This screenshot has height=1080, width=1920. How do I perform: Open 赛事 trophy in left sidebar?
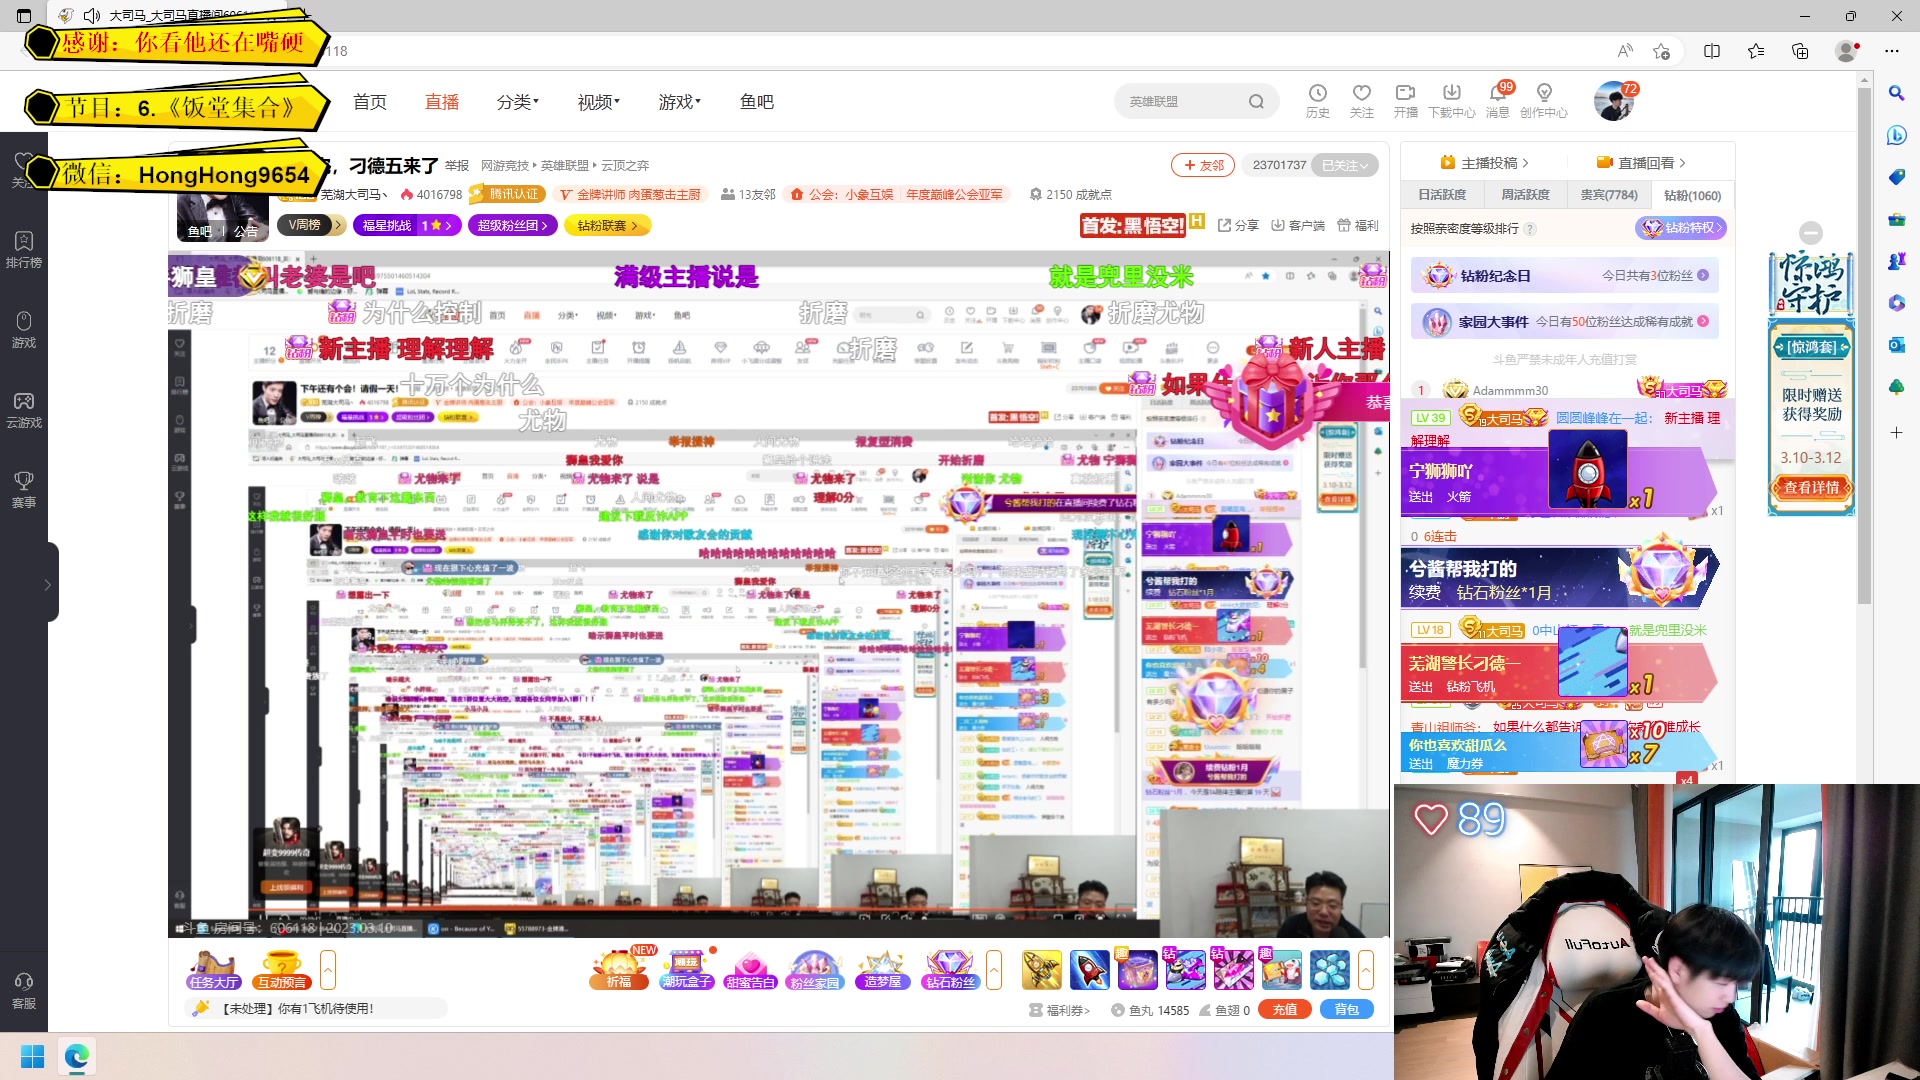pos(24,490)
